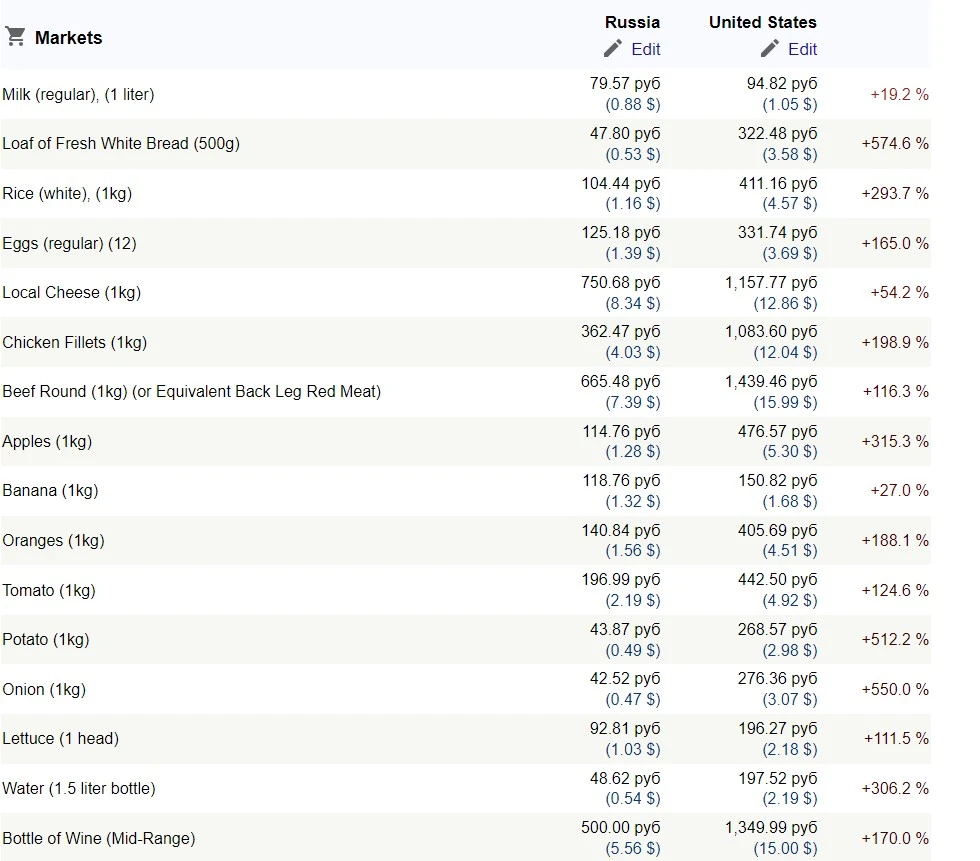Click the 1,083.60 руб chicken price
Viewport: 980px width, 861px height.
coord(771,332)
